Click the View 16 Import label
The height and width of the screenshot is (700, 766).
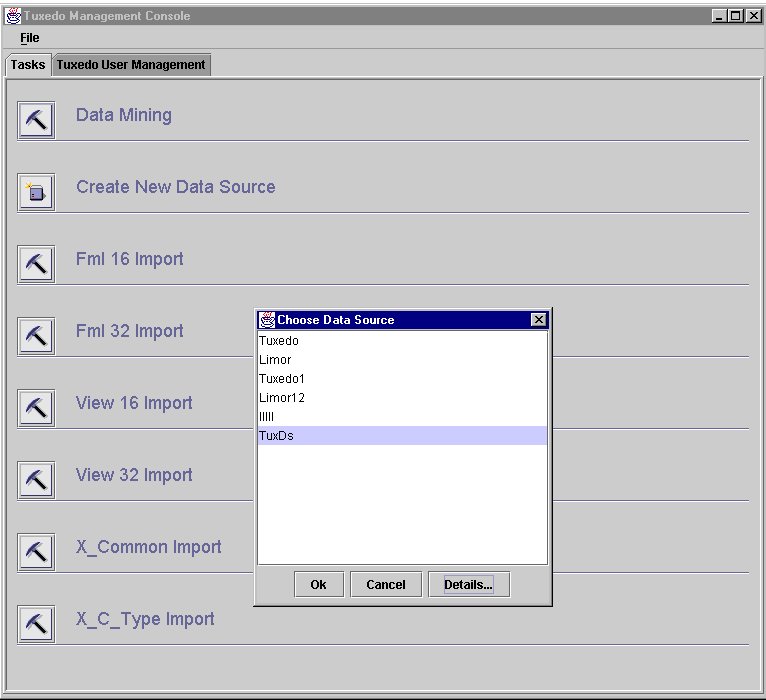pos(134,403)
